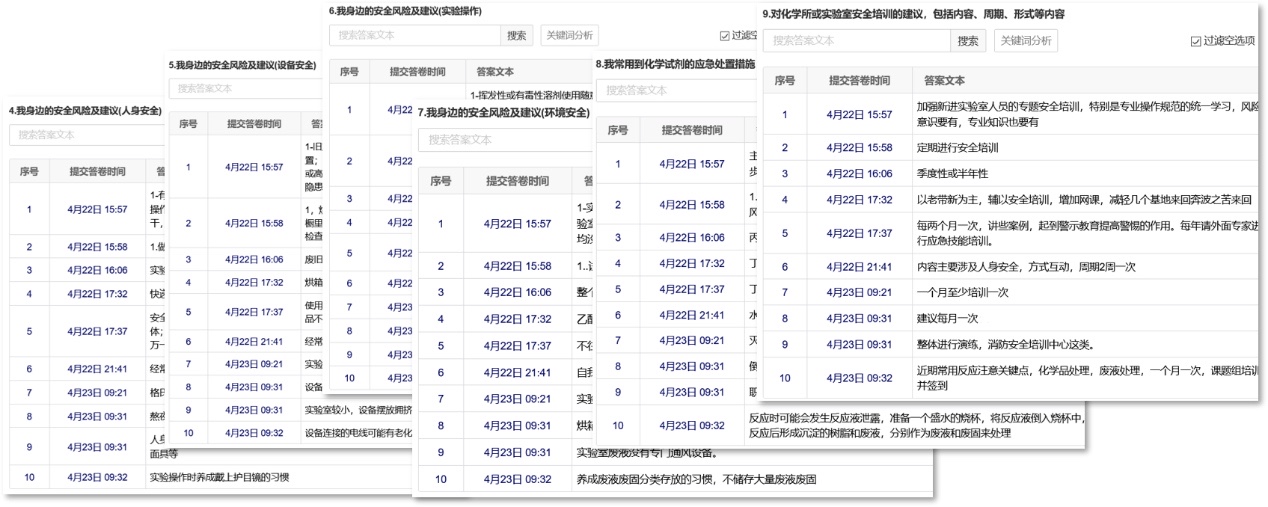Click question 7 title 我身边的安全风险及建议(环境安全)
The image size is (1268, 507).
[x=504, y=111]
